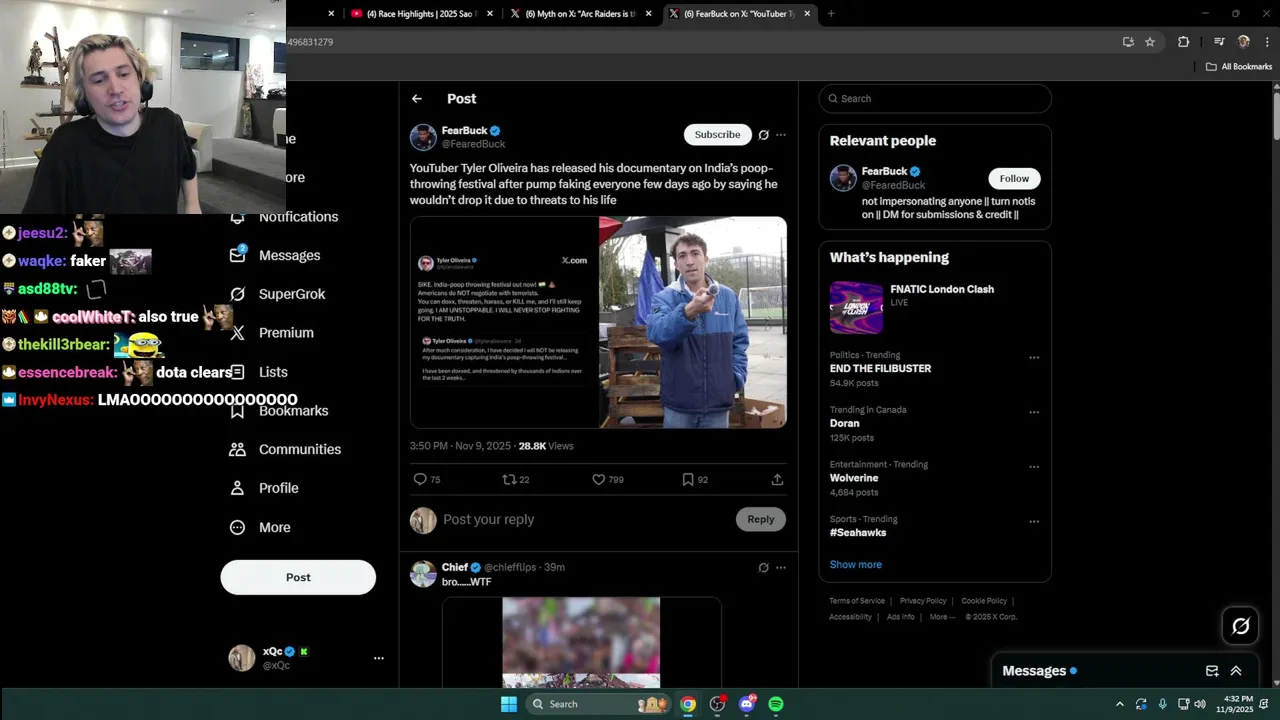Open the photo of man in blue jacket
Screen dimensions: 1280x720
(x=693, y=322)
